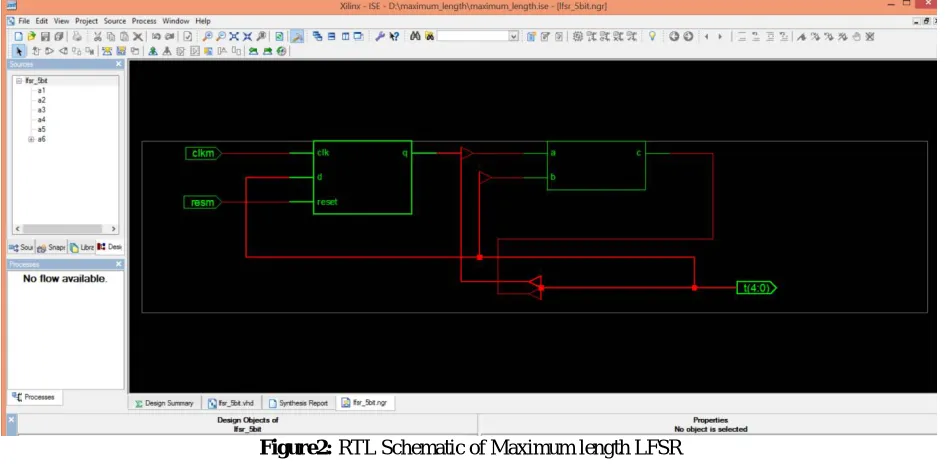Screen dimensions: 946x464
Task: Close the Processes panel
Action: pos(119,264)
